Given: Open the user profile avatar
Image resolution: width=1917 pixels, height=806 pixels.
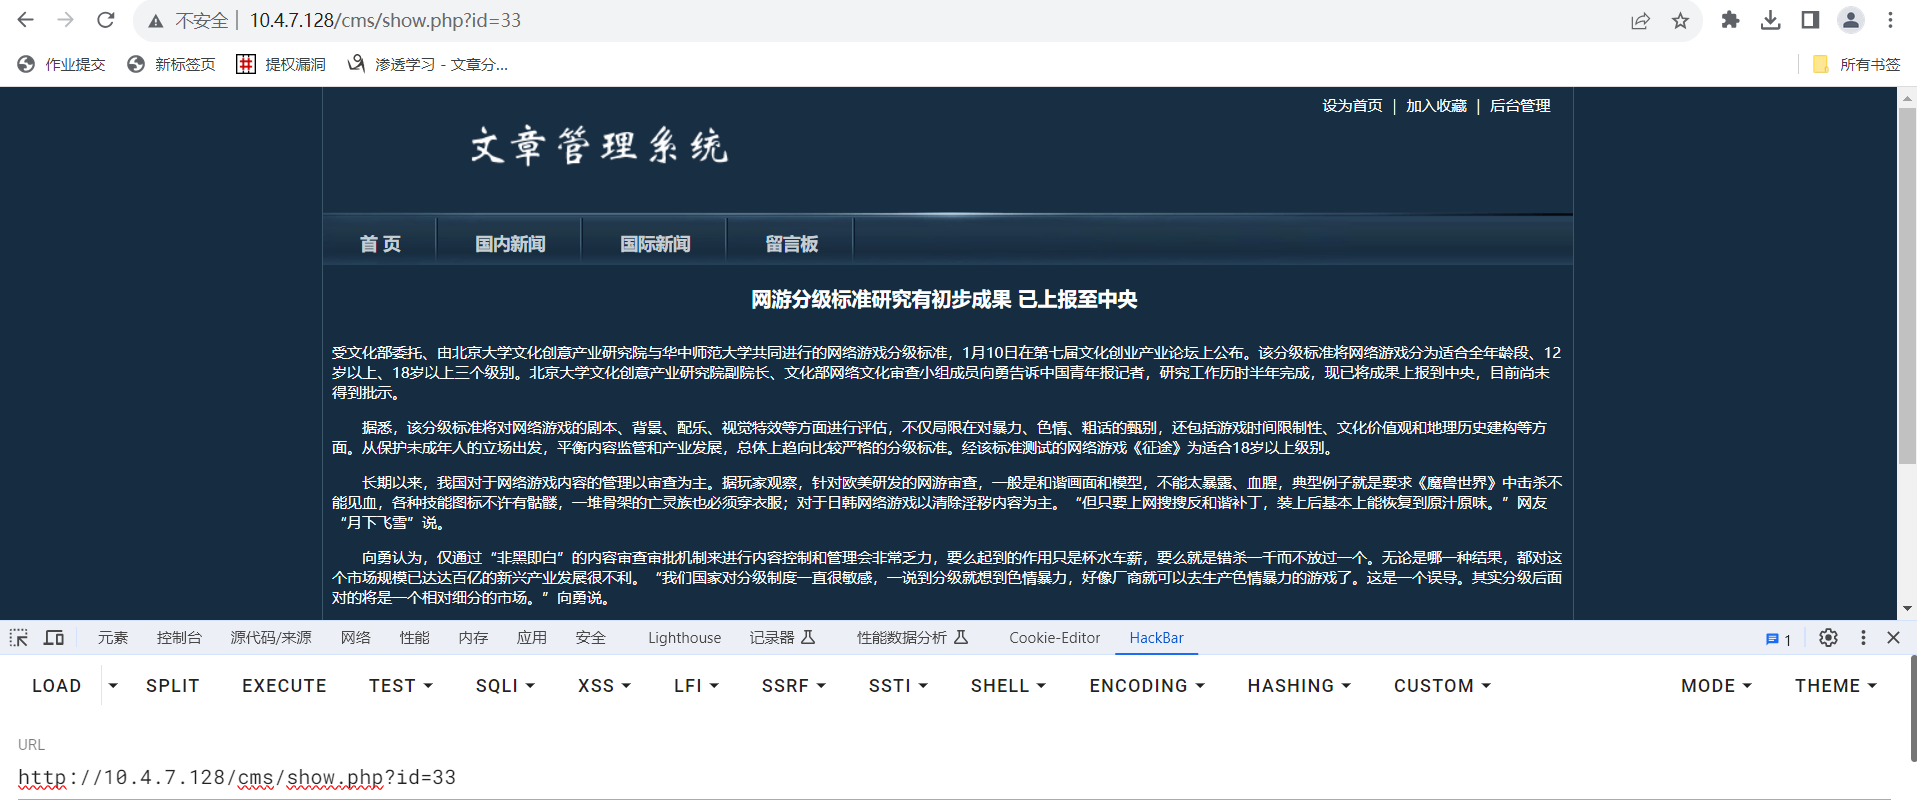Looking at the screenshot, I should click(1851, 20).
